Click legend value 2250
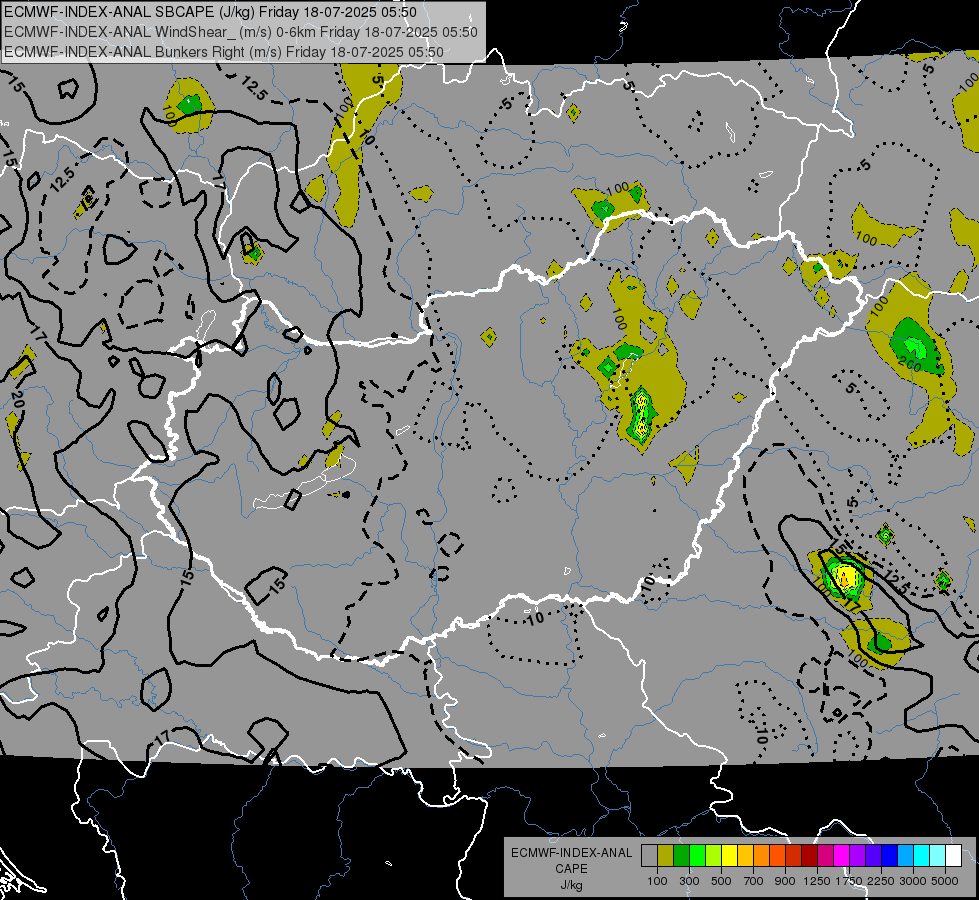The image size is (979, 900). tap(881, 881)
